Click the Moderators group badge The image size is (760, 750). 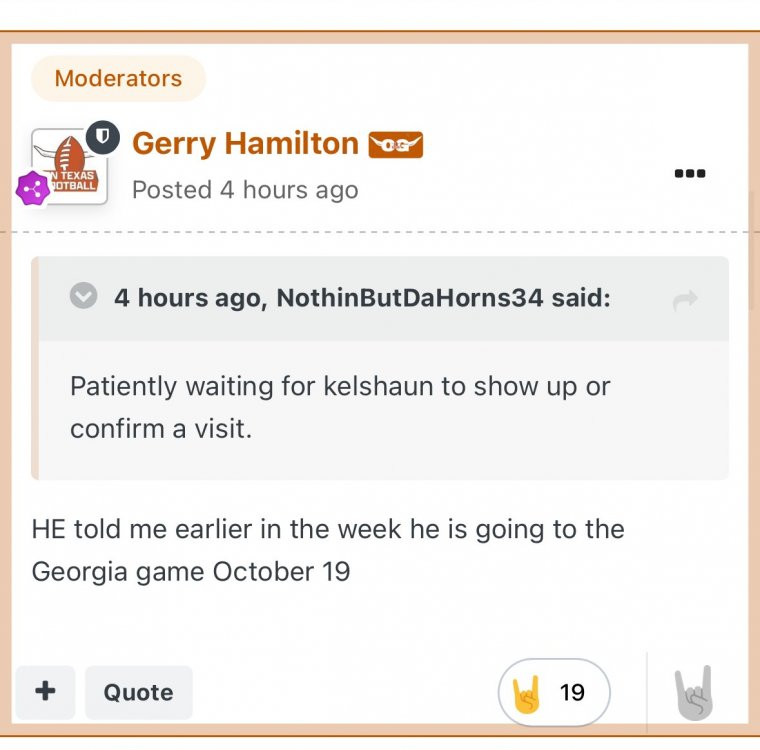point(118,78)
